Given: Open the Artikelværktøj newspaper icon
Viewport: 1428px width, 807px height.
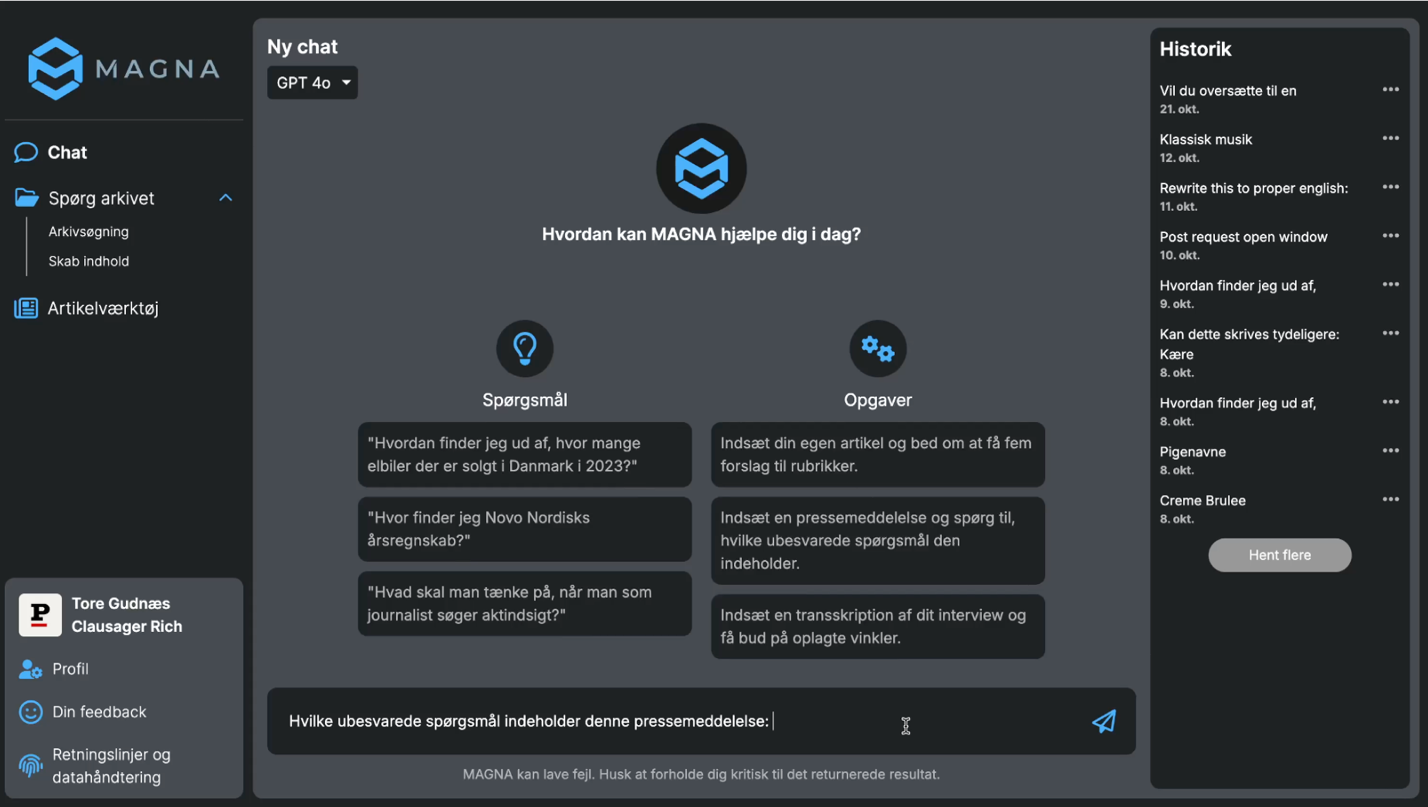Looking at the screenshot, I should point(26,308).
